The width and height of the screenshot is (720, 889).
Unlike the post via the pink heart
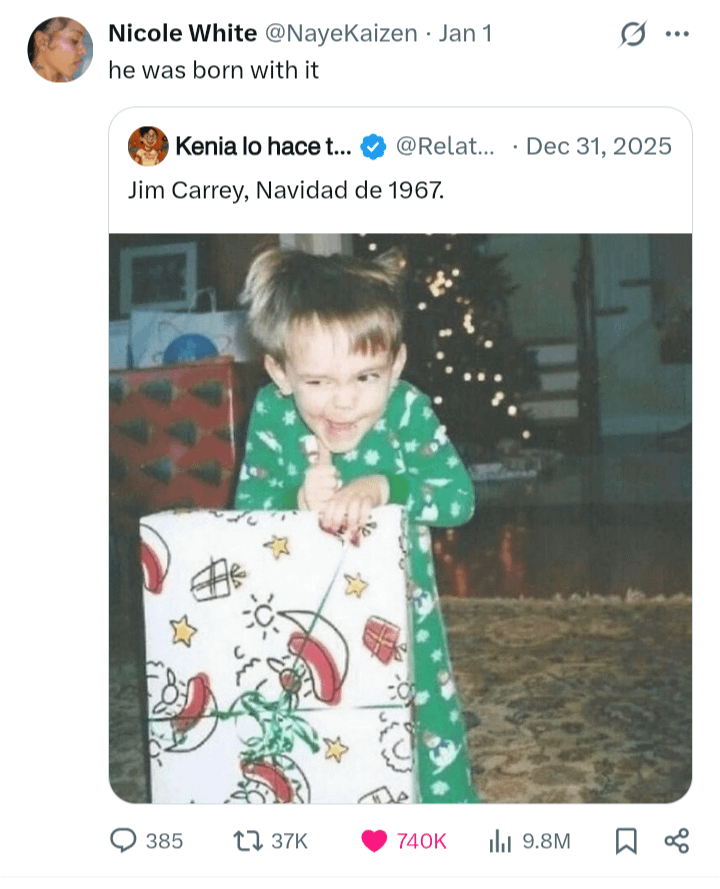374,841
